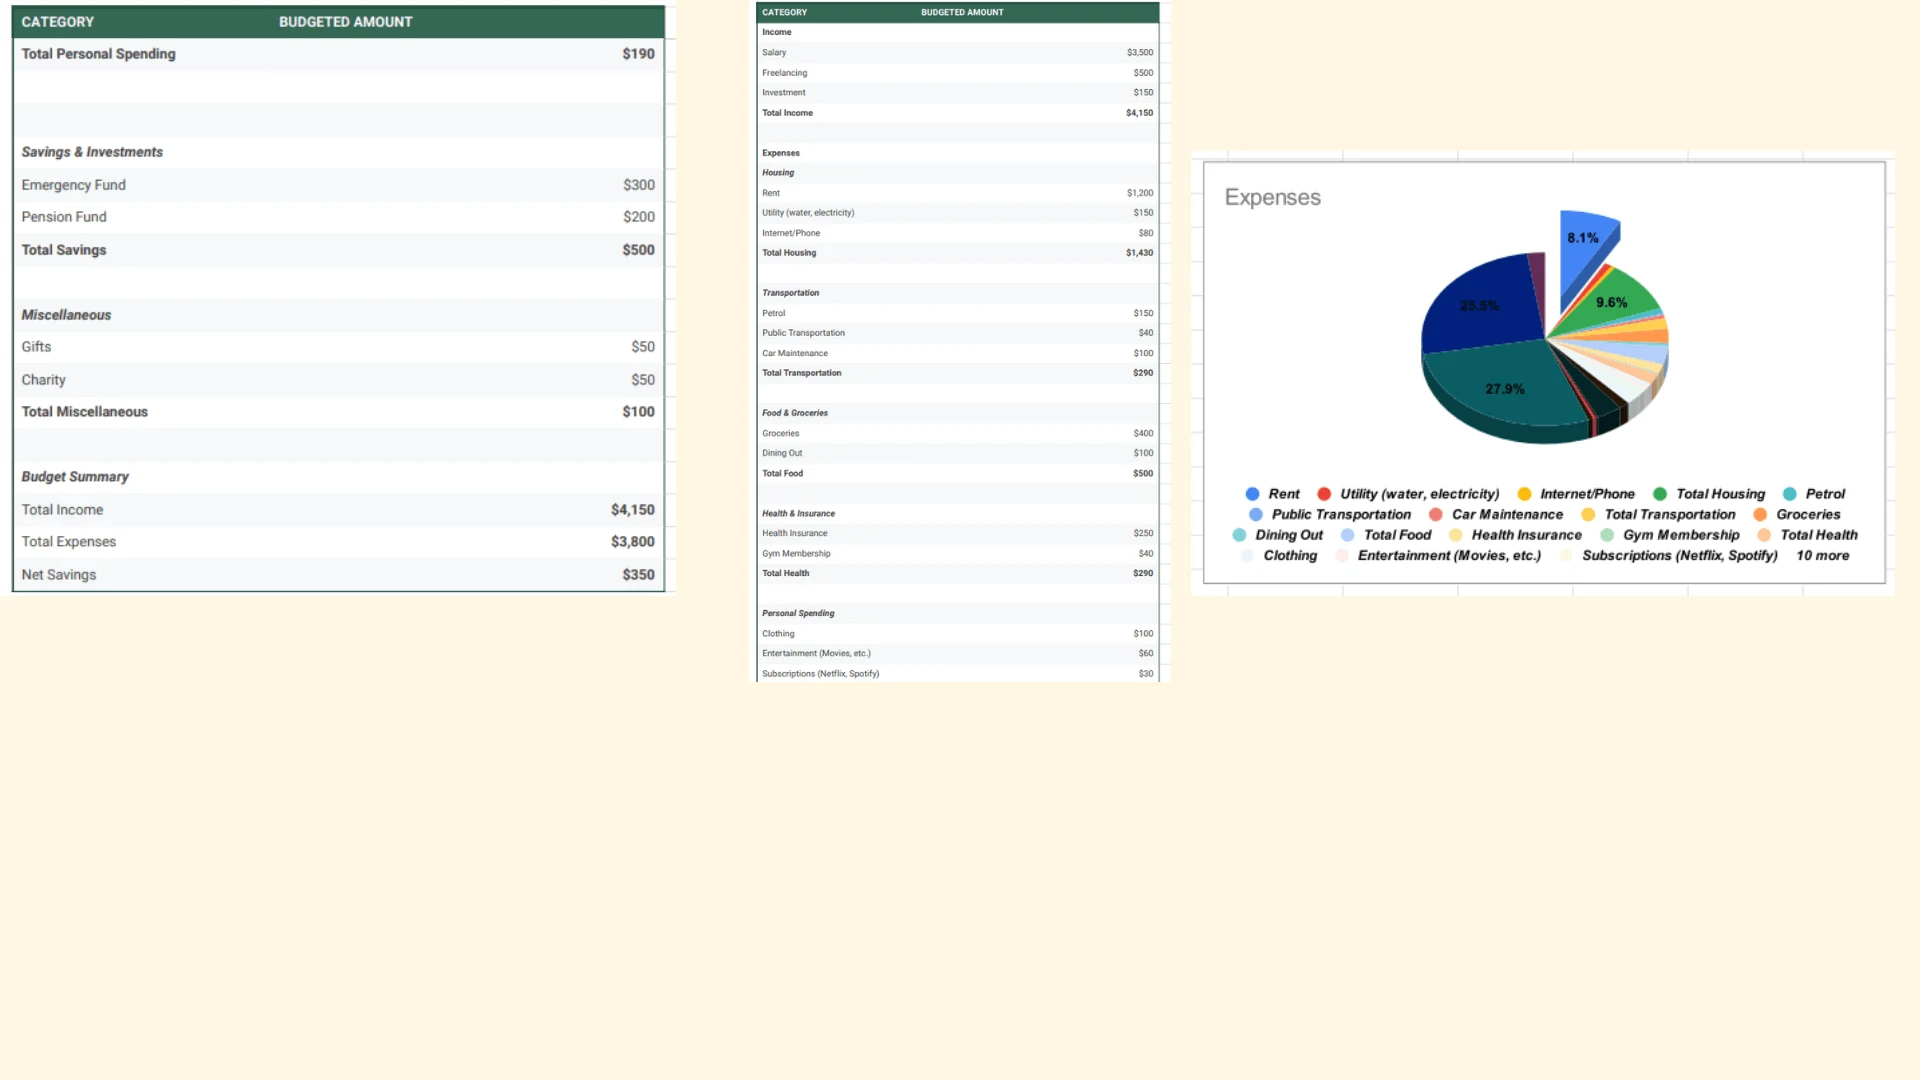Select the Net Savings $350 cell
This screenshot has height=1080, width=1920.
point(637,575)
